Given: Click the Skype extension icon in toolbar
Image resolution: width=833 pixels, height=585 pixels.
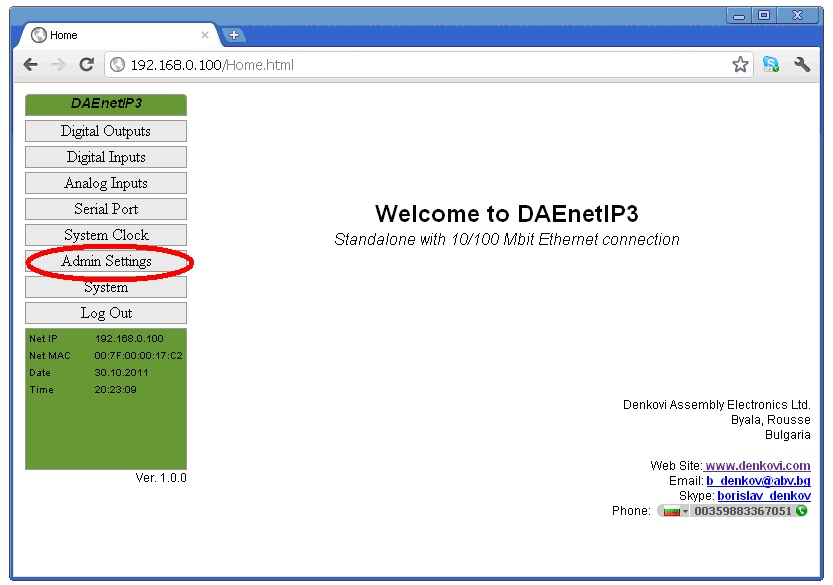Looking at the screenshot, I should pyautogui.click(x=770, y=64).
